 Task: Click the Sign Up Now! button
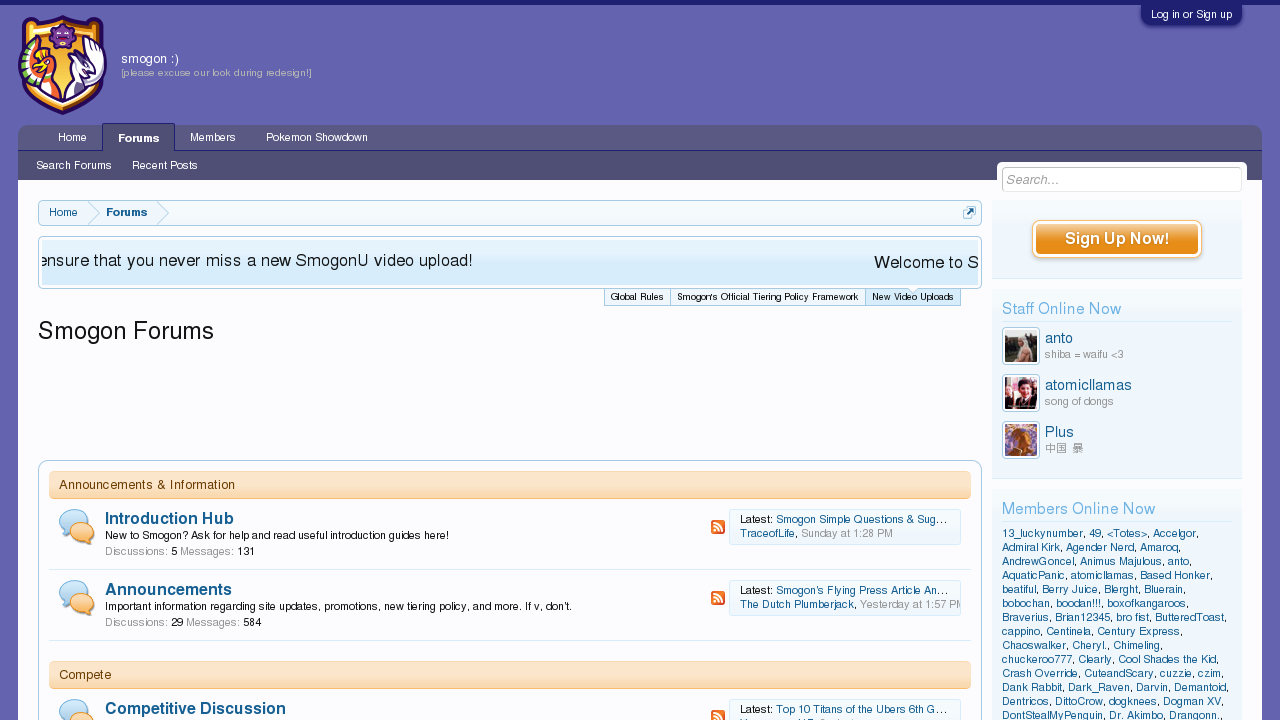pos(1117,239)
